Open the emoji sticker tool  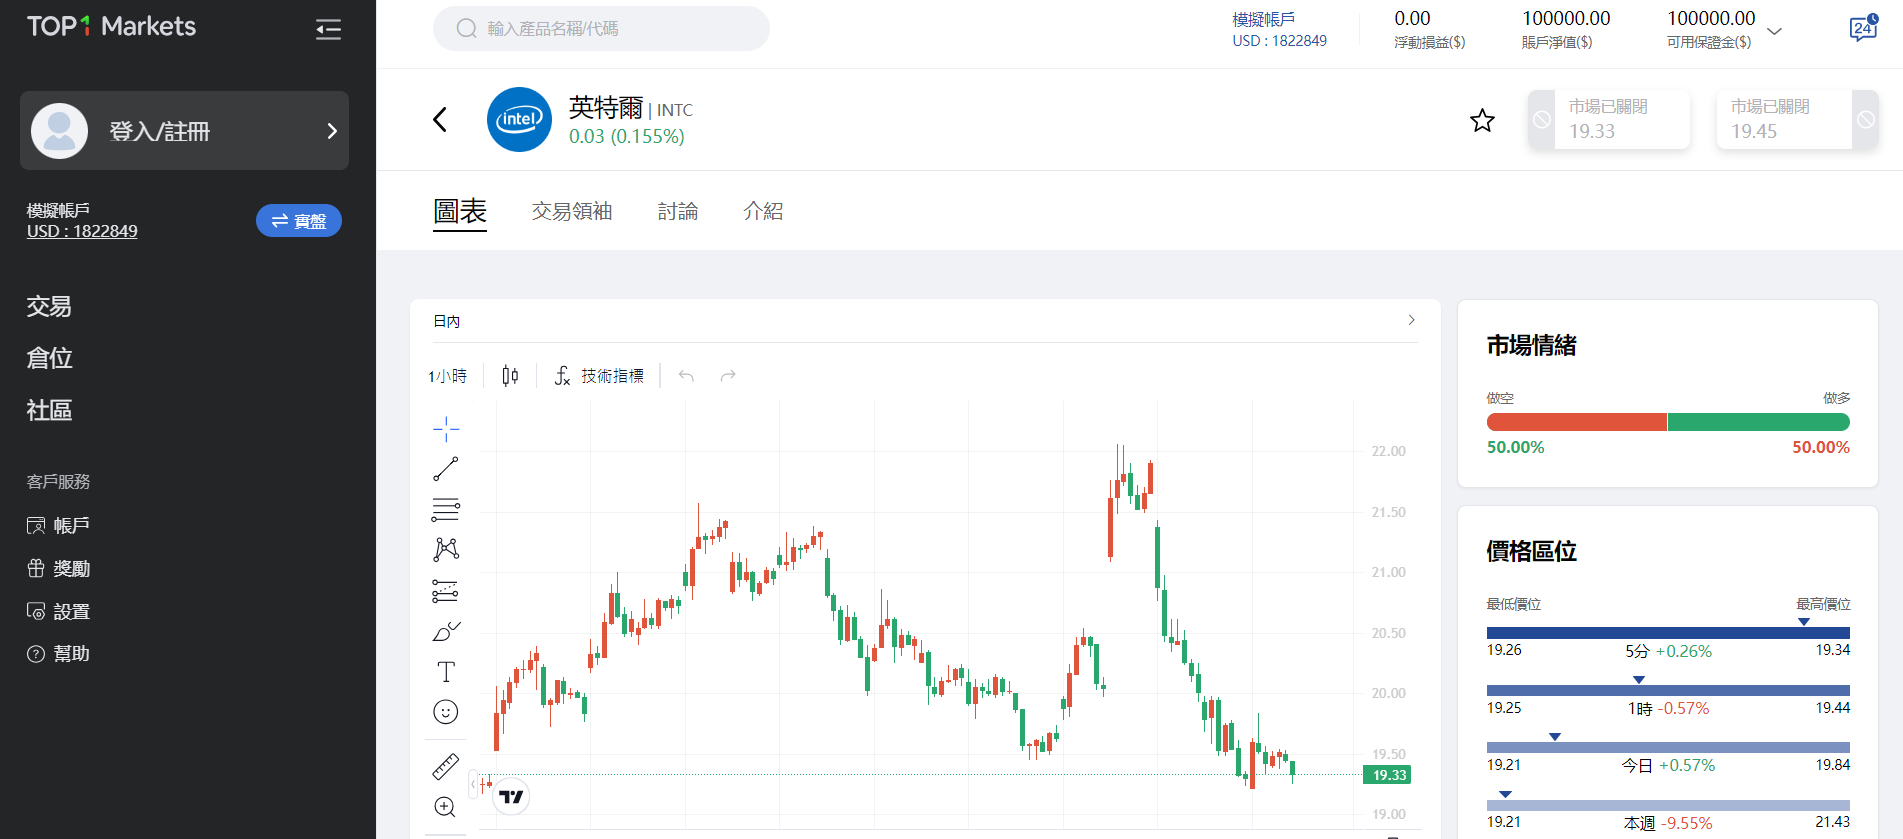tap(446, 711)
